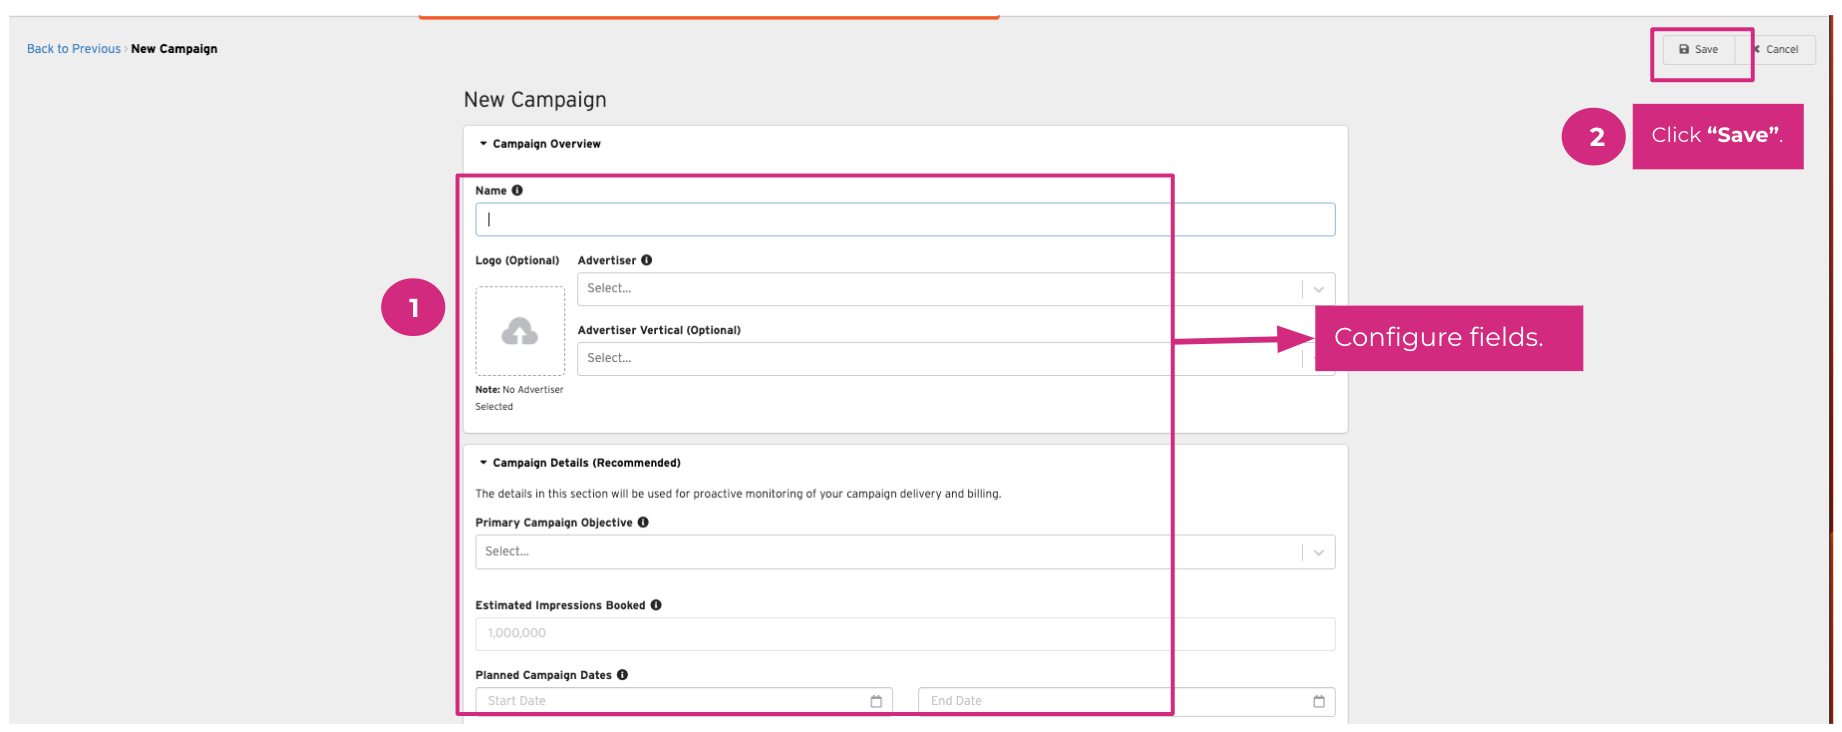Click Estimated Impressions Booked info icon
The height and width of the screenshot is (732, 1842).
(x=656, y=605)
